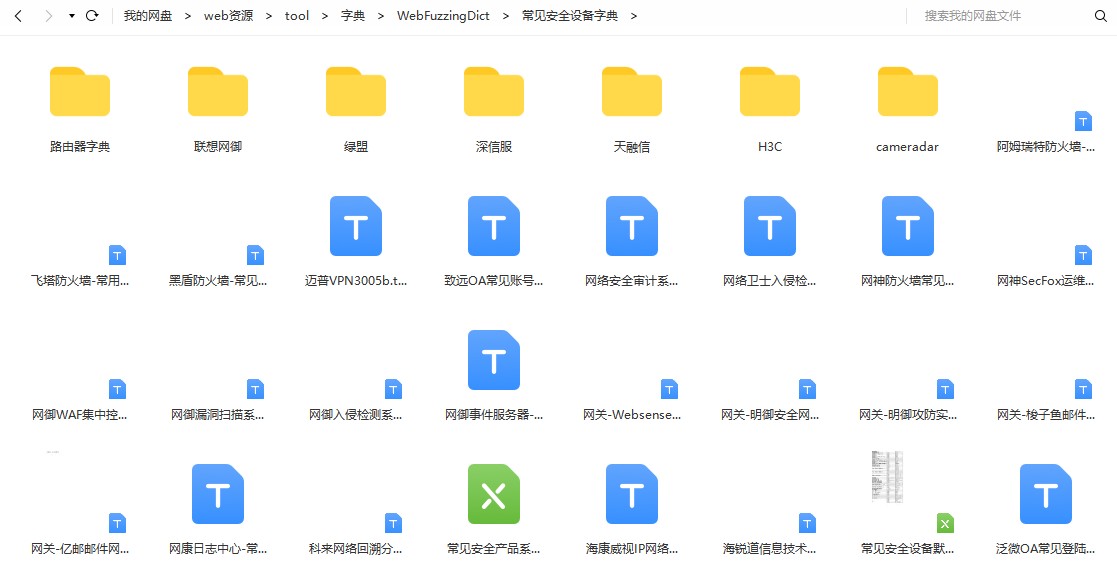Click the 联想网御 folder name
Screen dimensions: 1117x585
click(x=218, y=147)
